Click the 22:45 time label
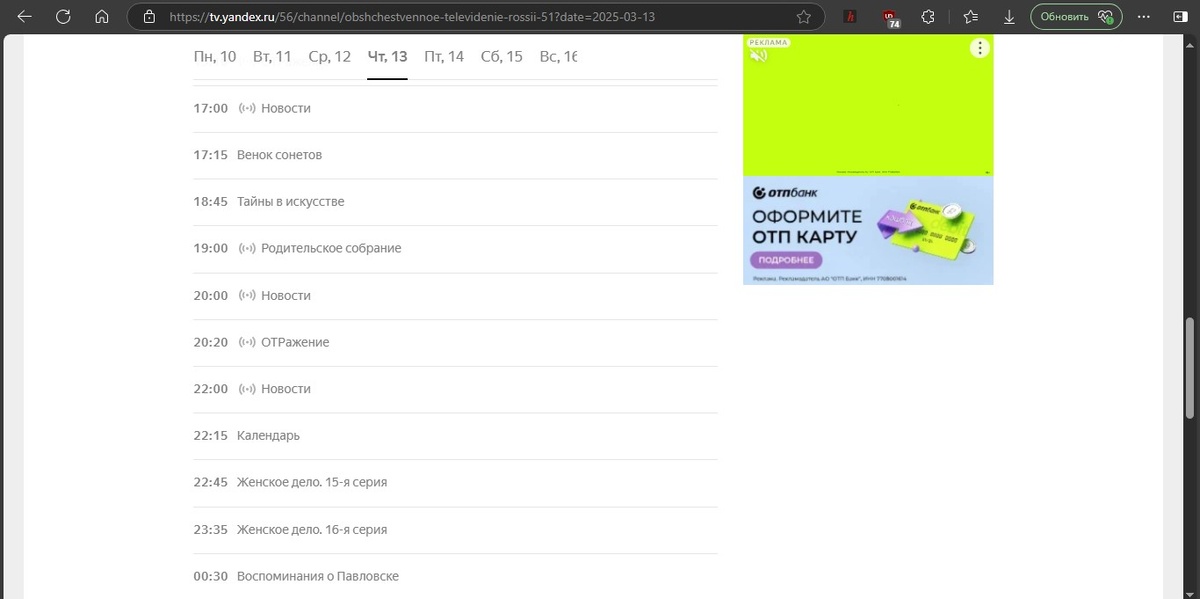The height and width of the screenshot is (599, 1200). [x=211, y=482]
